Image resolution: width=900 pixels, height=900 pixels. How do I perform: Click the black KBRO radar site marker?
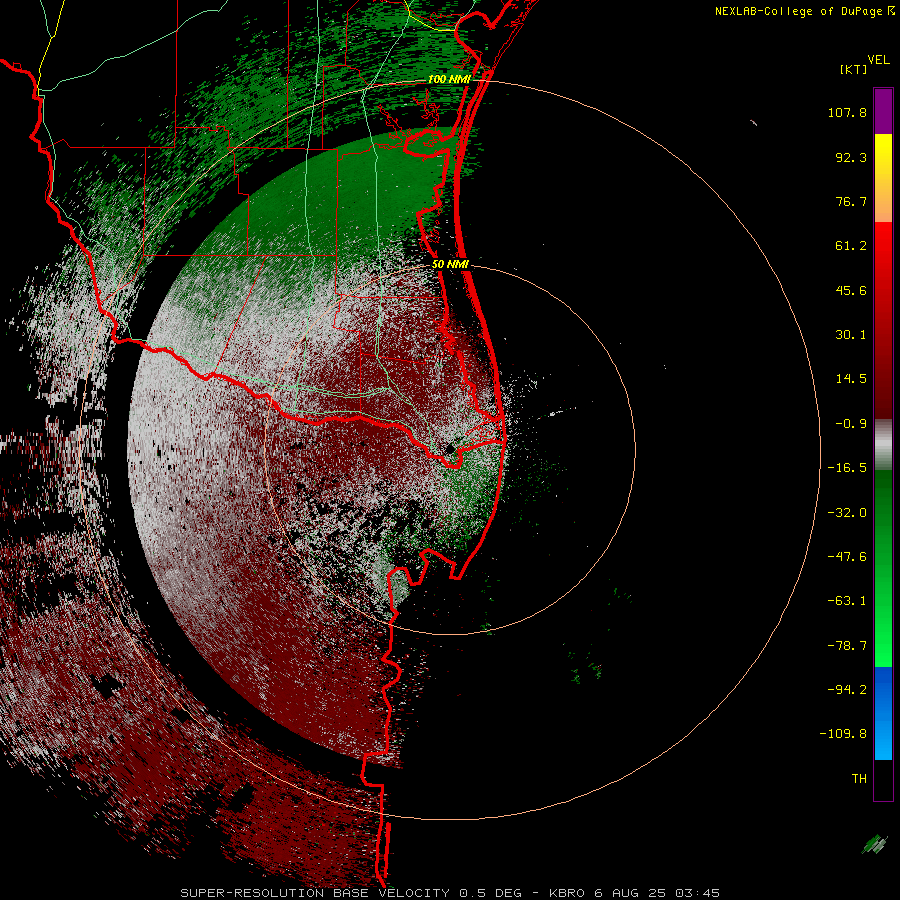click(451, 449)
